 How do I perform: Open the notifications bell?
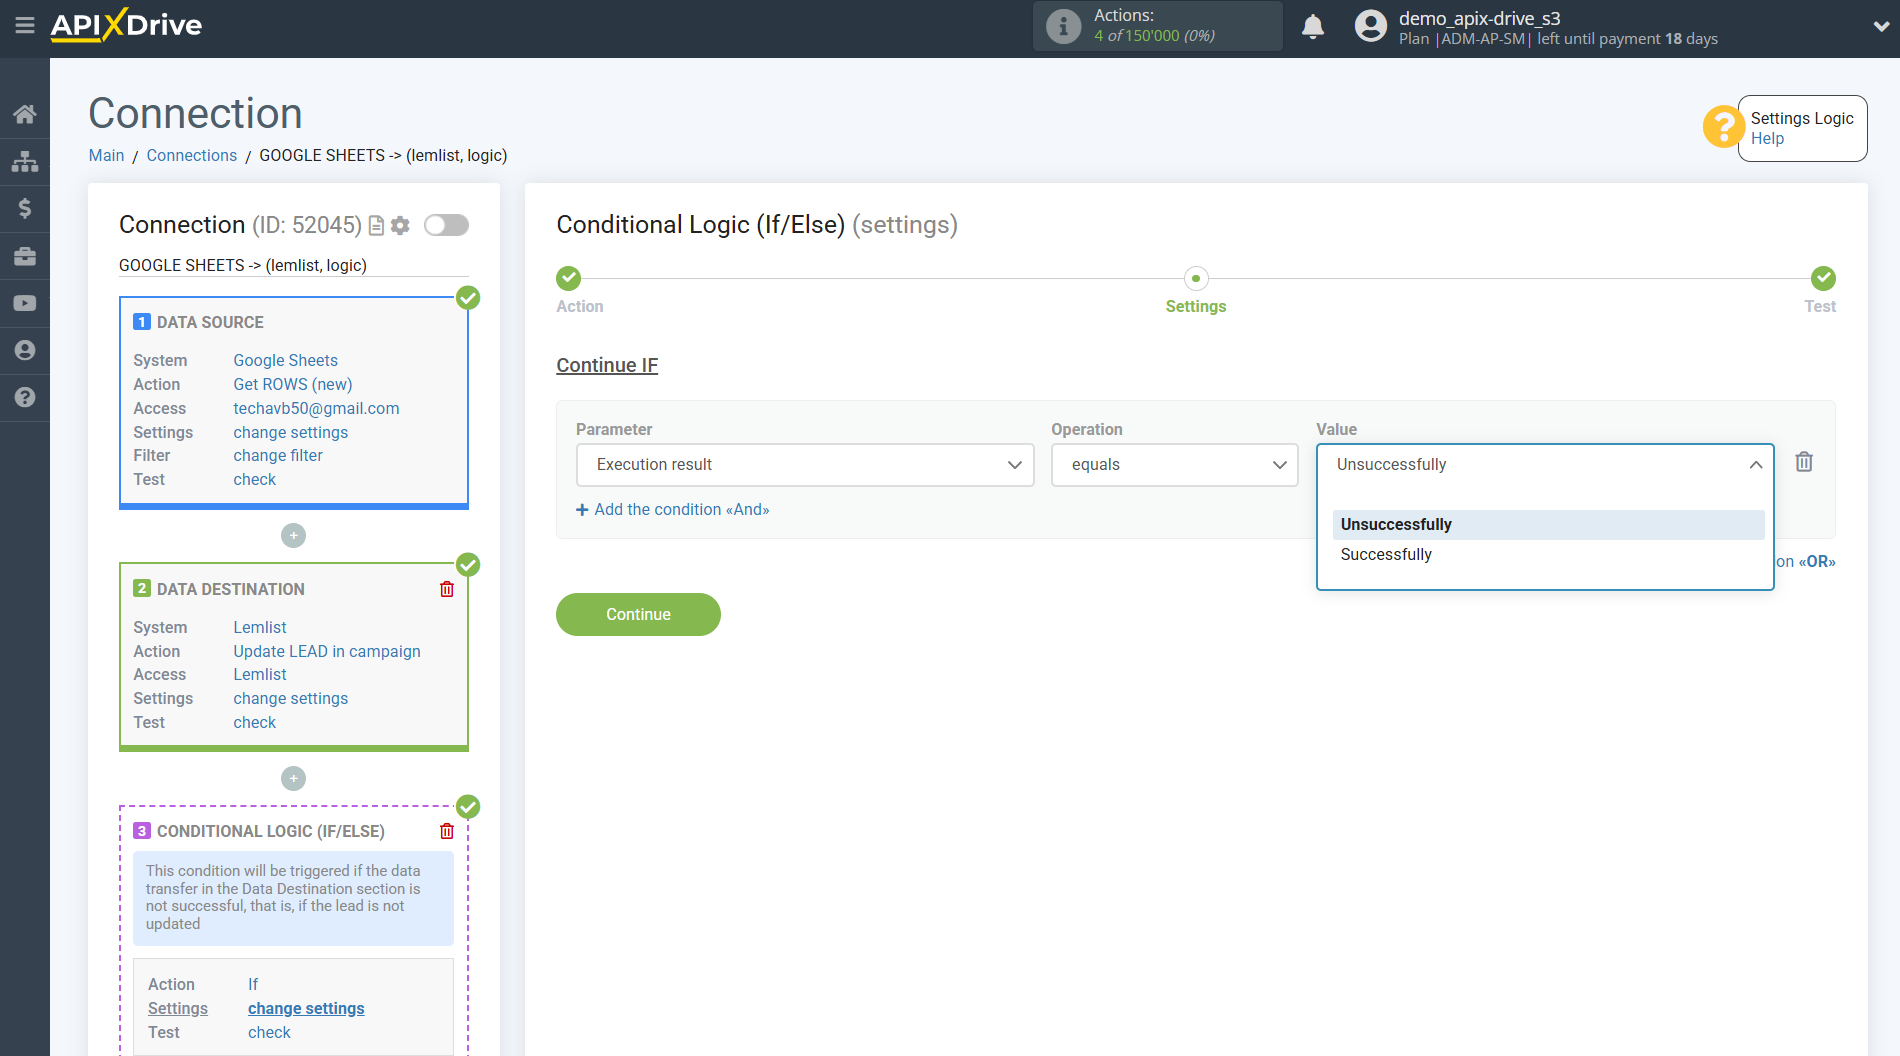click(1313, 26)
